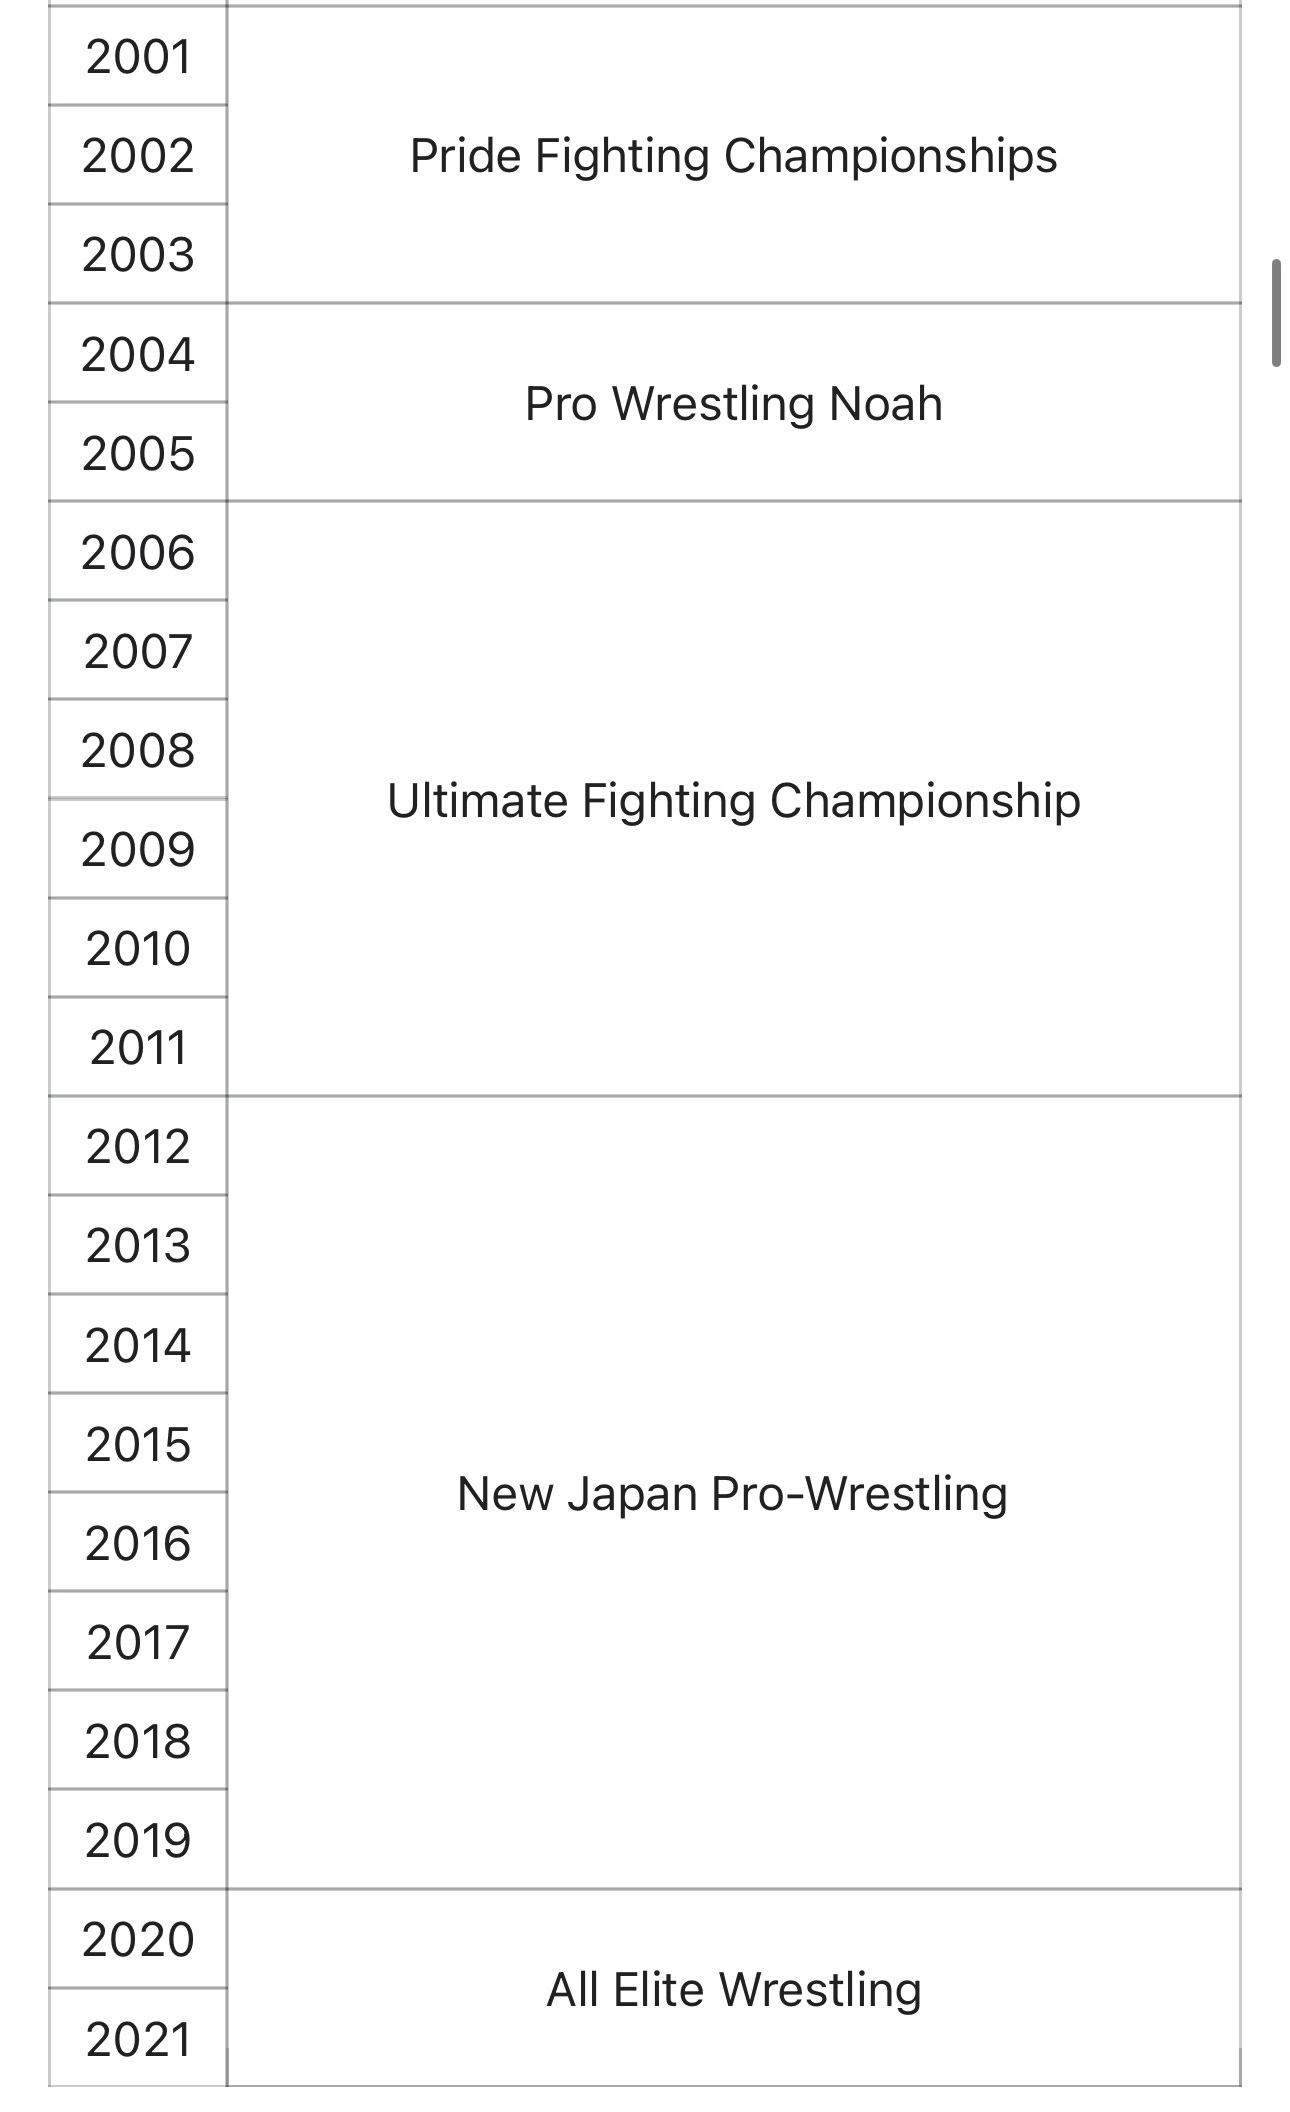Viewport: 1290px width, 2112px height.
Task: Click the 2018 year cell
Action: click(138, 1742)
